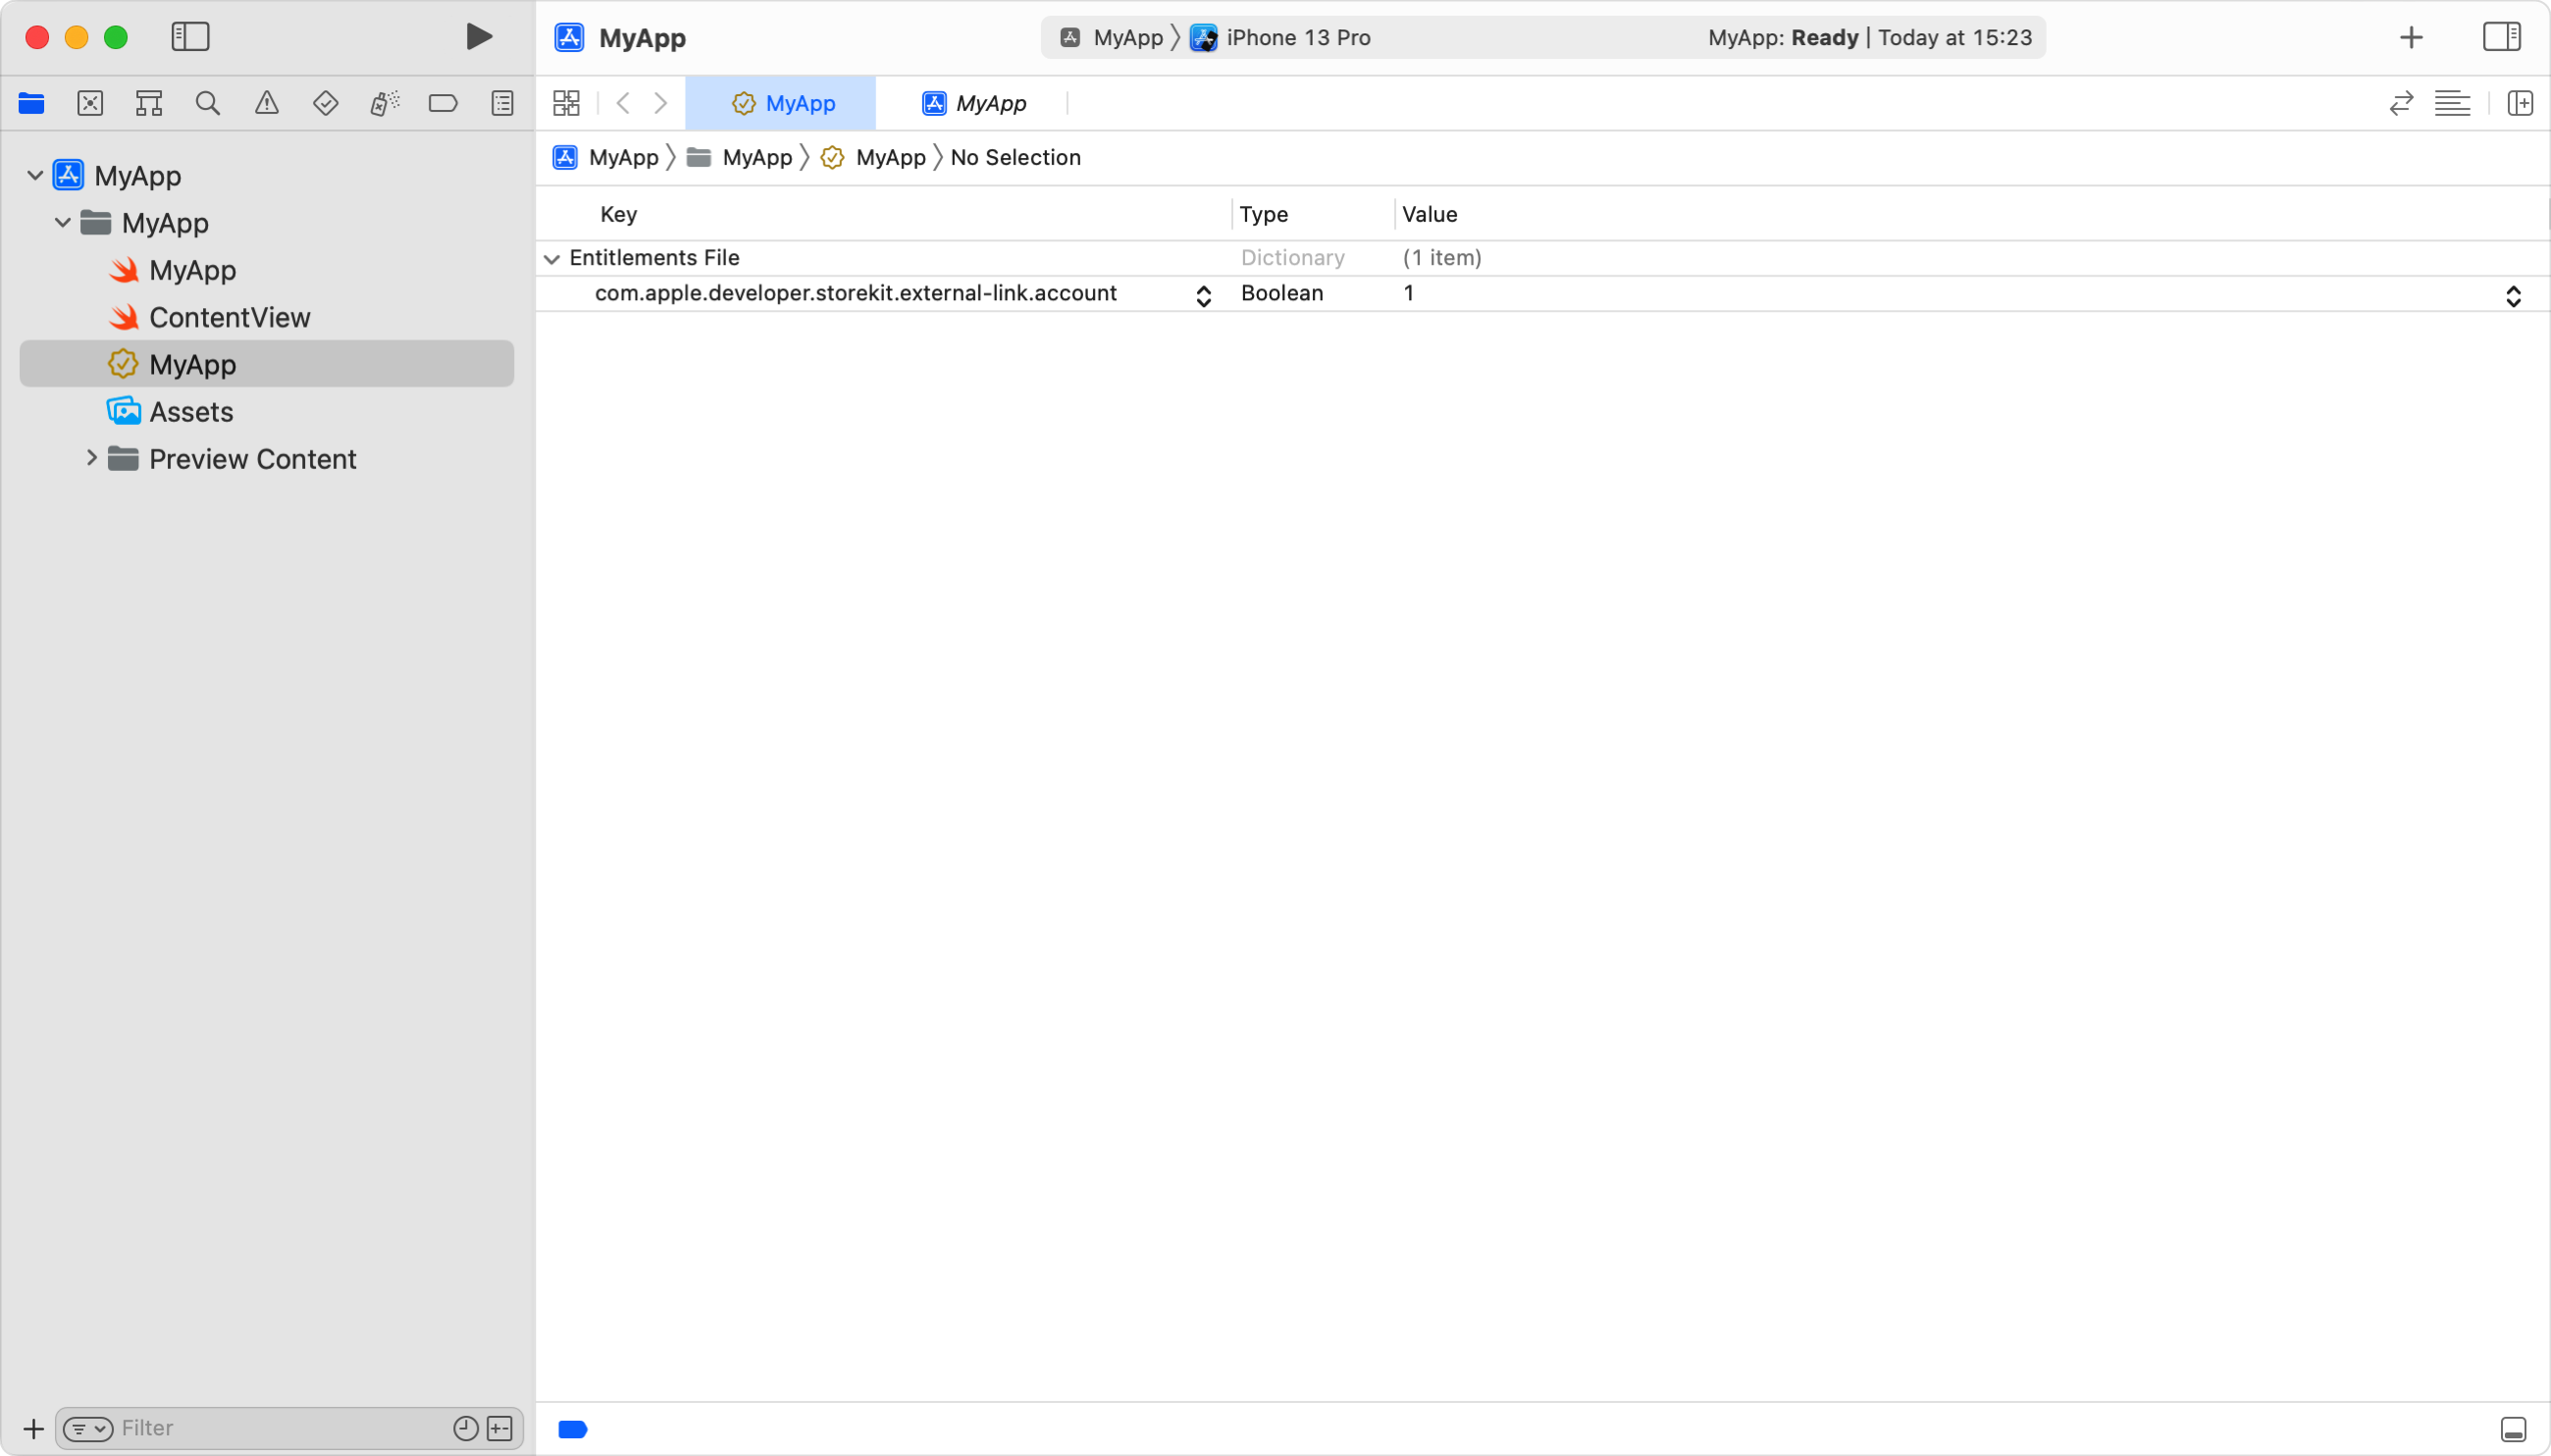This screenshot has width=2551, height=1456.
Task: Toggle the Navigator panel icon
Action: click(191, 37)
